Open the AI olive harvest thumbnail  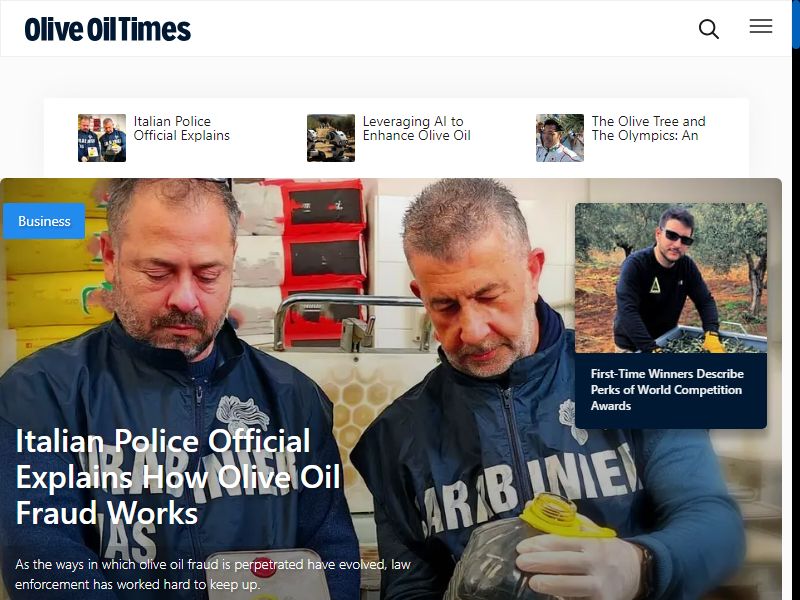[331, 138]
